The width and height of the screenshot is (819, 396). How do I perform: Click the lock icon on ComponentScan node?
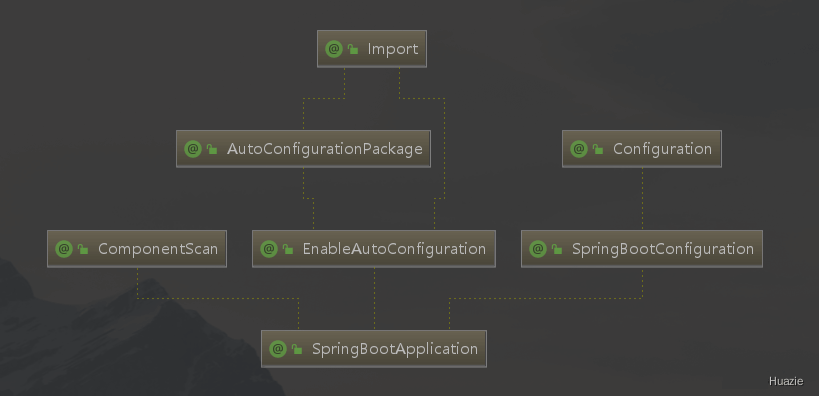coord(83,249)
